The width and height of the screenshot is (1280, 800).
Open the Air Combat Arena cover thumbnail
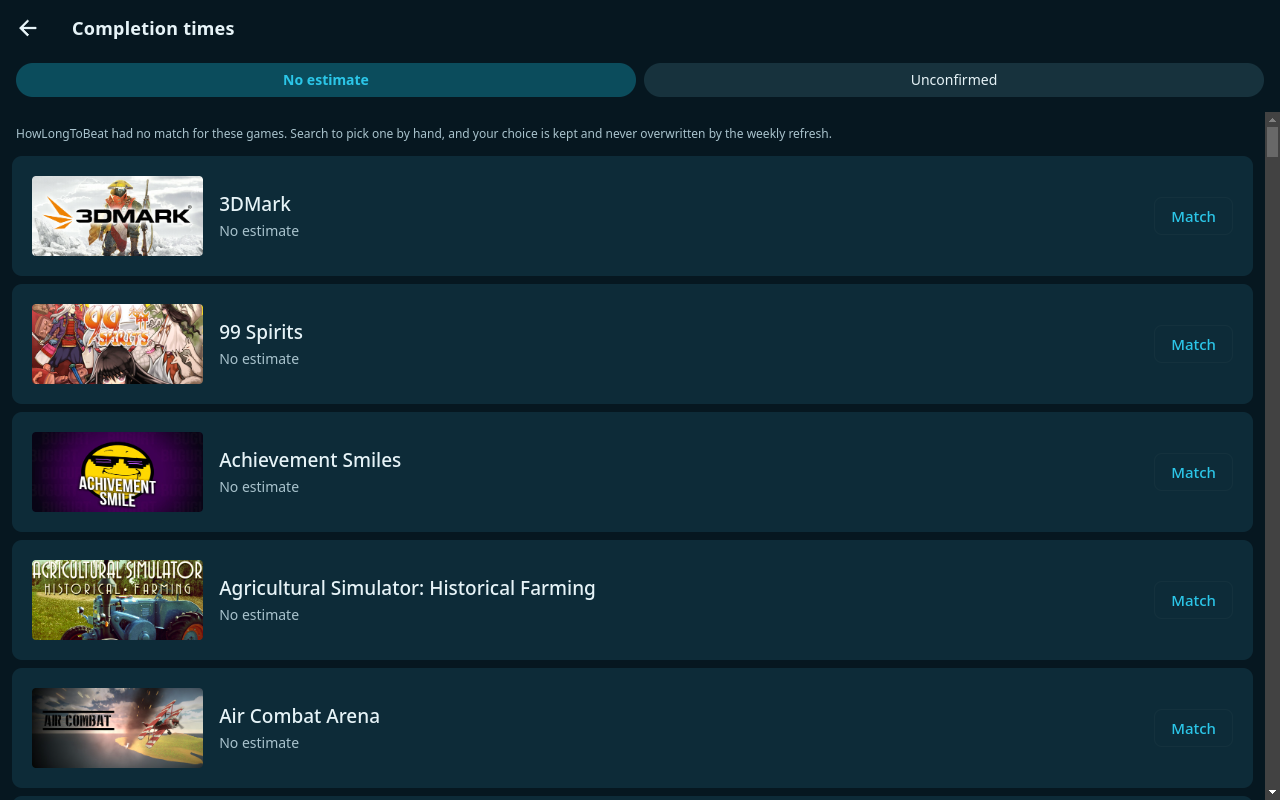117,728
